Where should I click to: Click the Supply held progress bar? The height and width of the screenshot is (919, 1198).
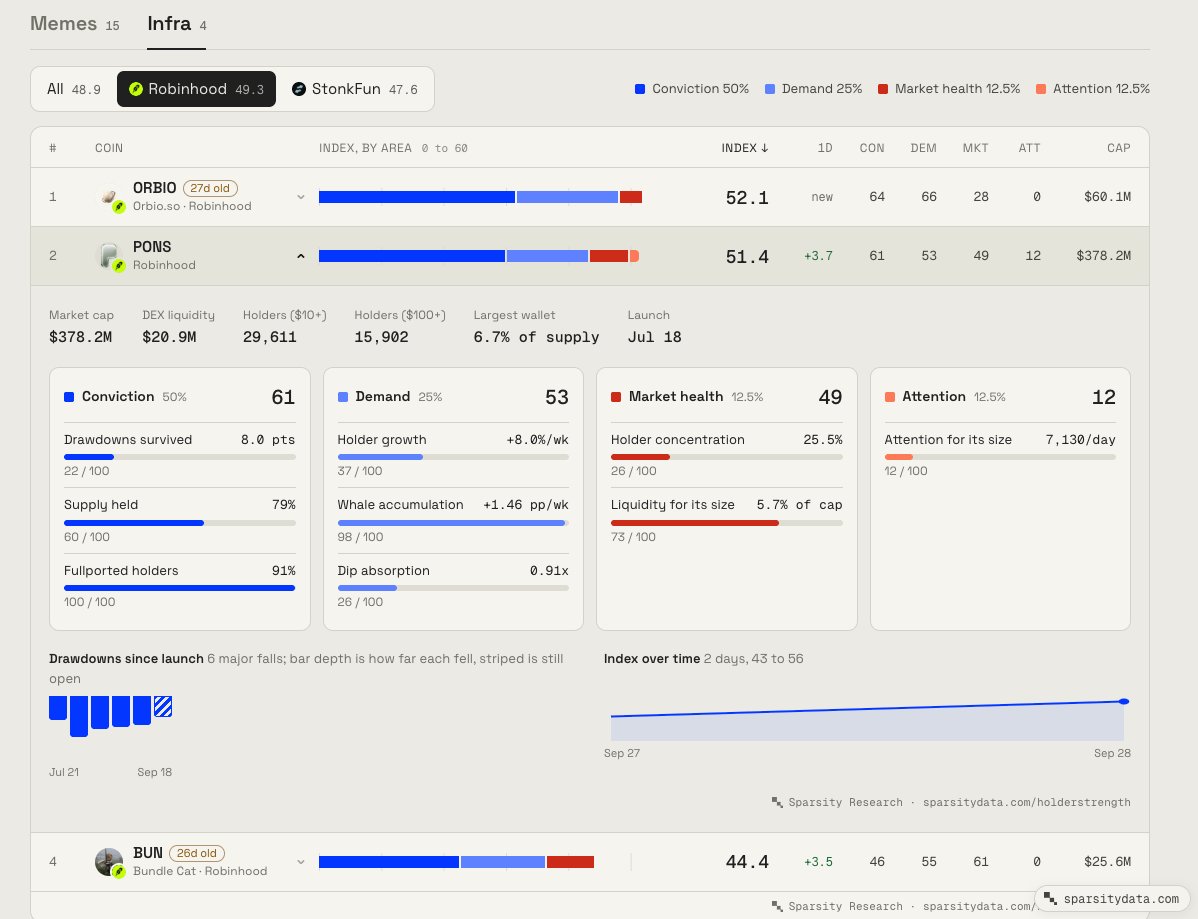click(x=180, y=523)
